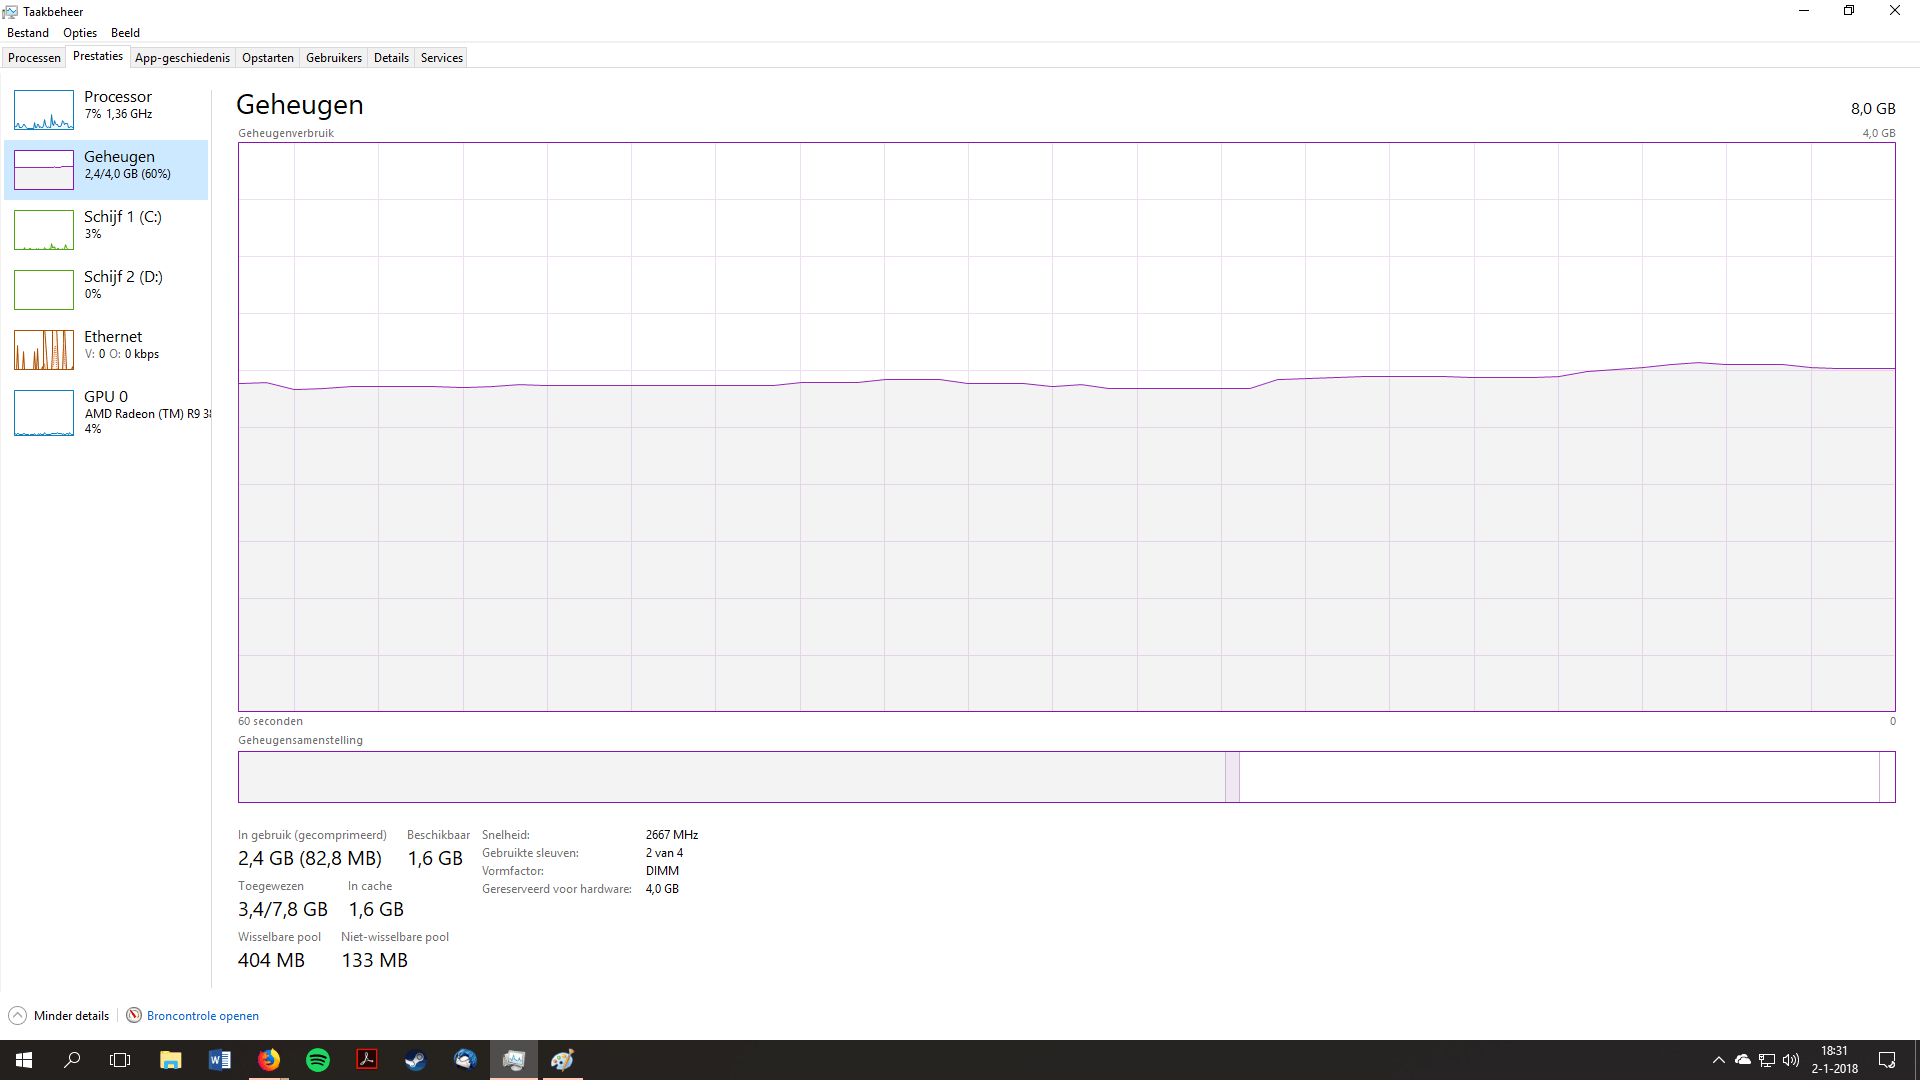Open the Services tab
This screenshot has height=1080, width=1920.
pos(441,58)
